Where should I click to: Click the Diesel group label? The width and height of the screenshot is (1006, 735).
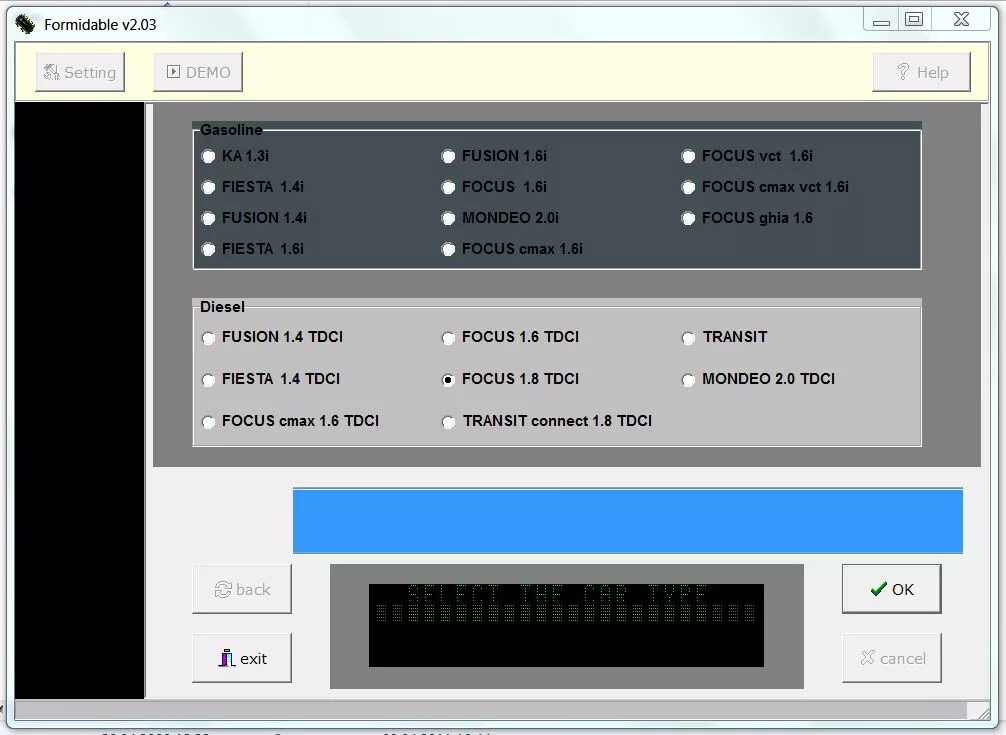point(222,307)
